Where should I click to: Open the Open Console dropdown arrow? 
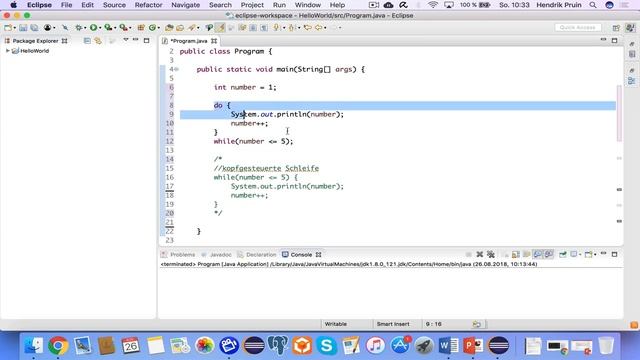point(595,254)
